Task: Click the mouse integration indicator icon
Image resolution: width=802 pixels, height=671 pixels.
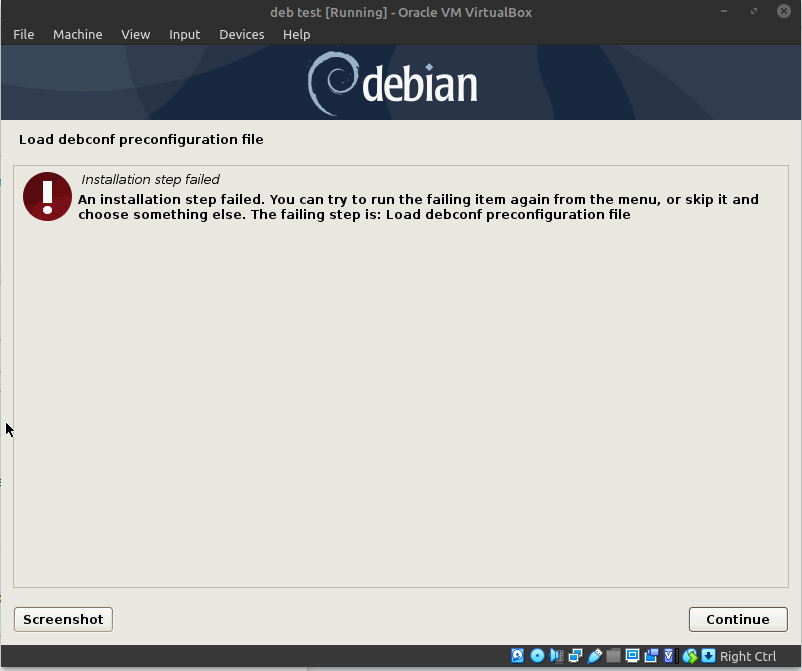Action: point(690,656)
